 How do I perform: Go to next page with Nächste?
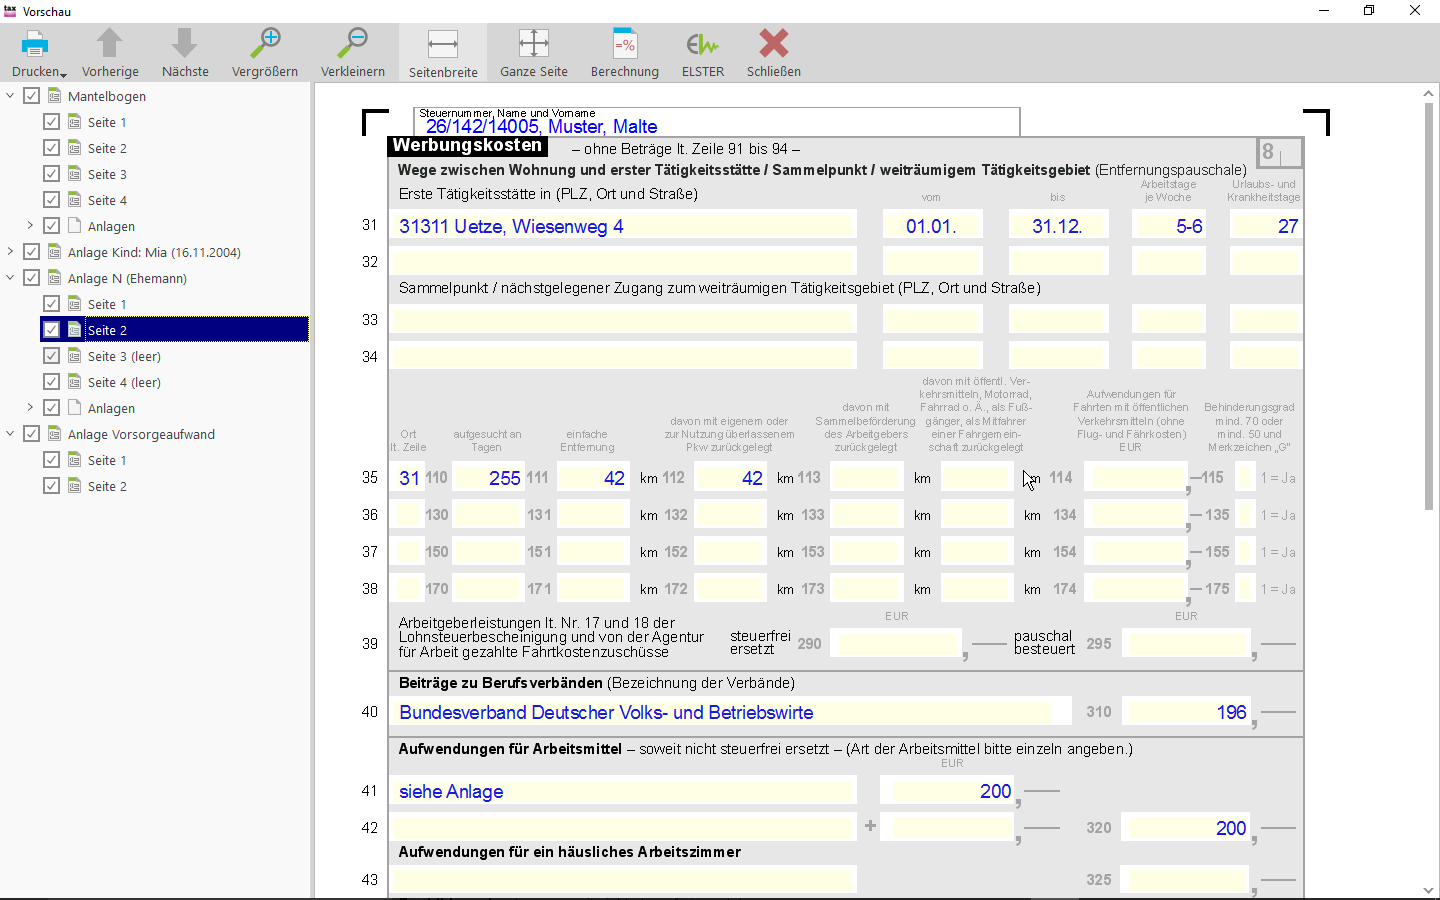click(185, 53)
